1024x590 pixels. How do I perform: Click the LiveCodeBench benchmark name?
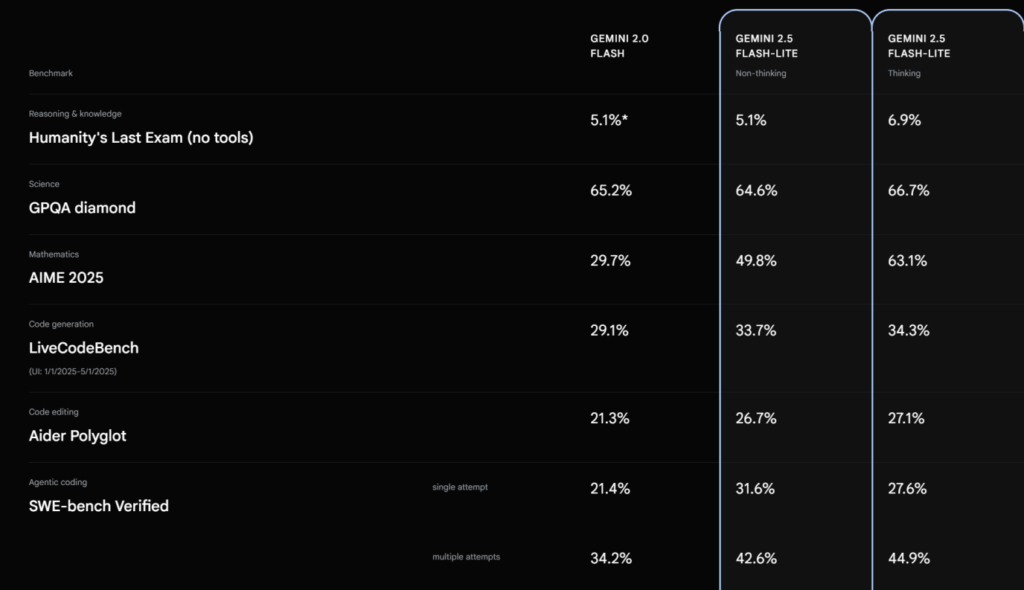click(83, 348)
